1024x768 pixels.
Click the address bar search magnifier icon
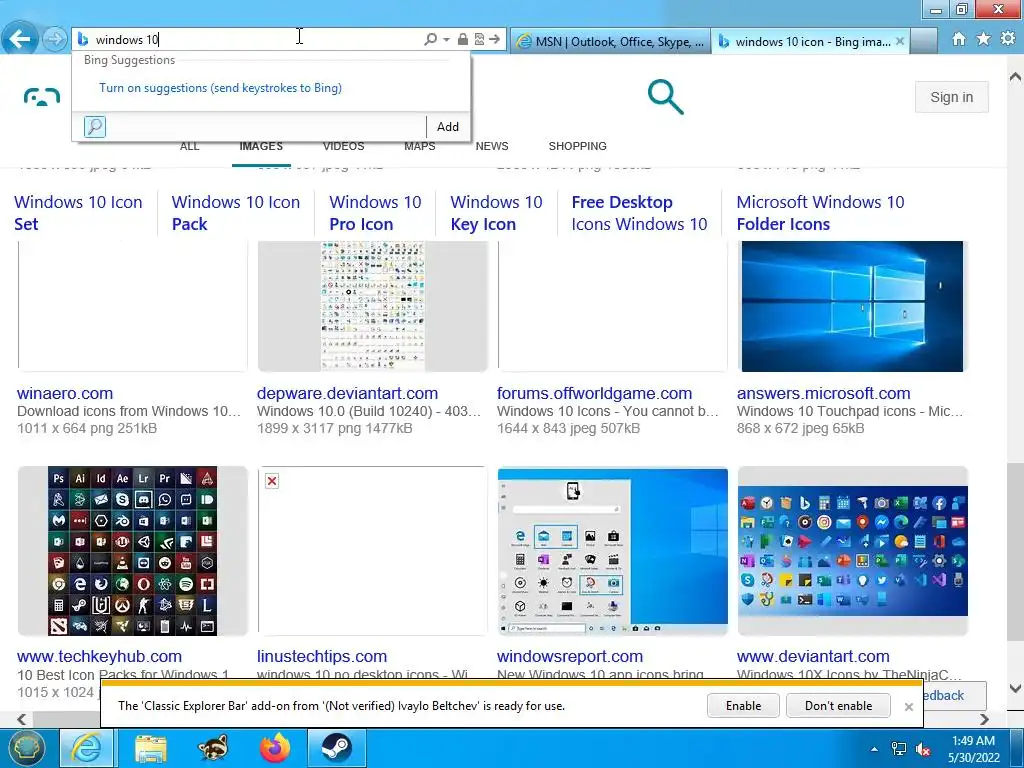tap(430, 39)
